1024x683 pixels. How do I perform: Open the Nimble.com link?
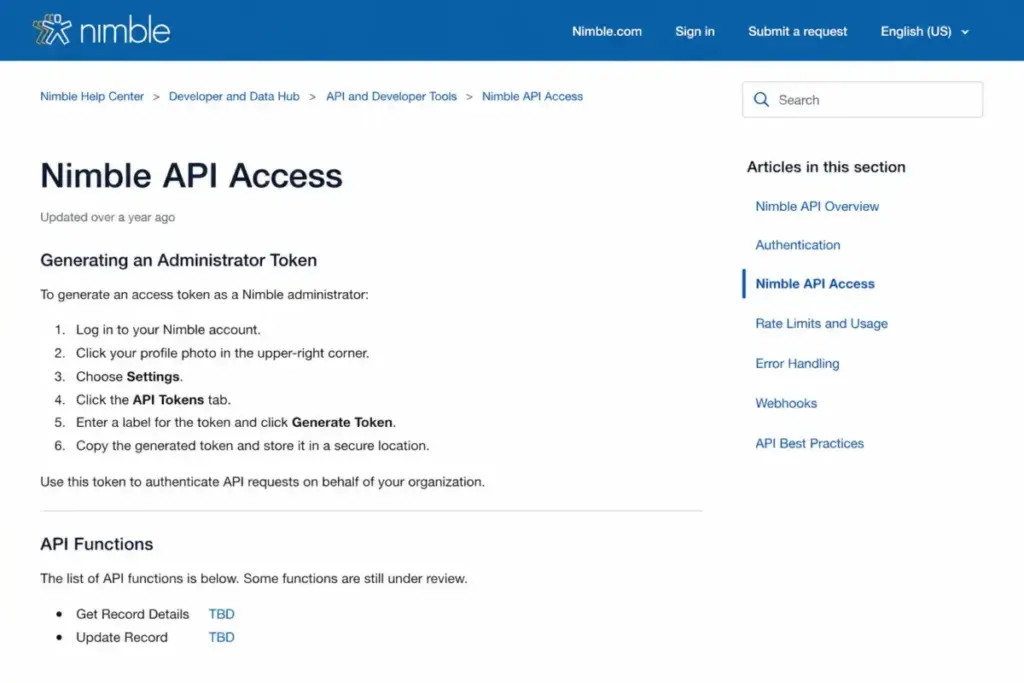coord(607,31)
